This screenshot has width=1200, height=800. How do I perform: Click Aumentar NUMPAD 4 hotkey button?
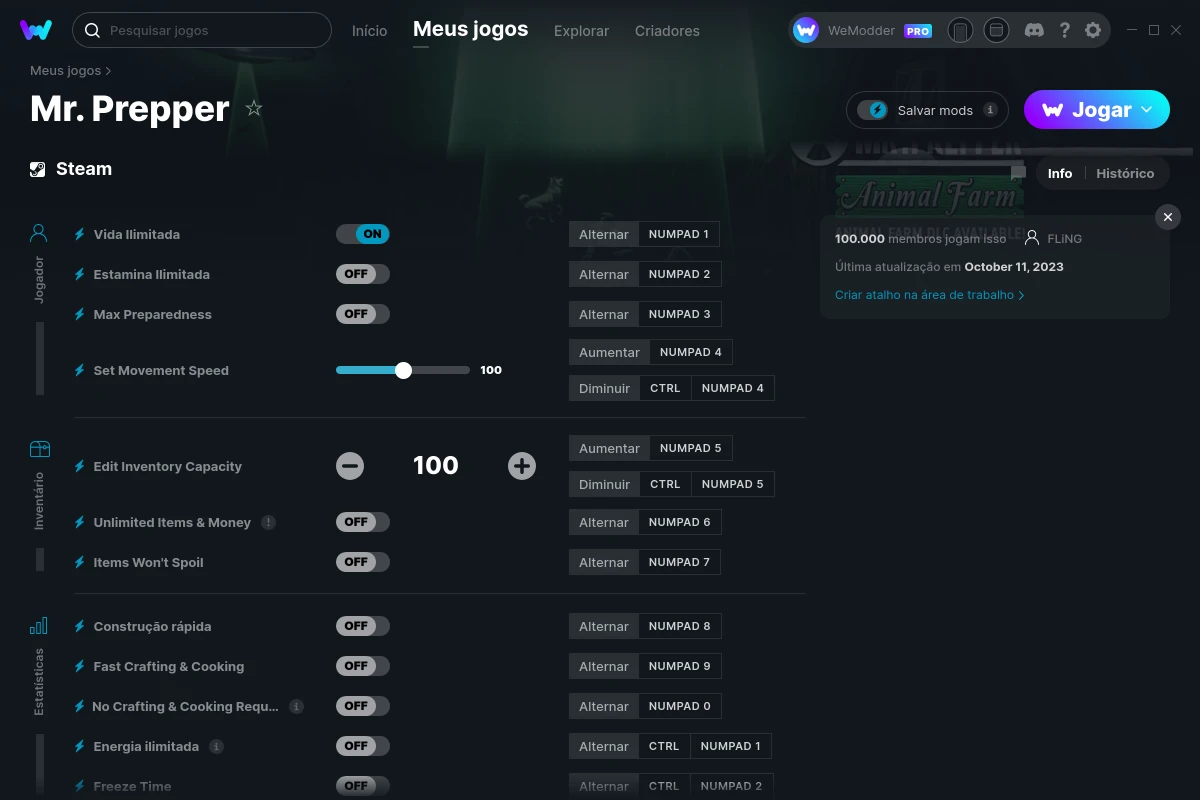coord(650,352)
